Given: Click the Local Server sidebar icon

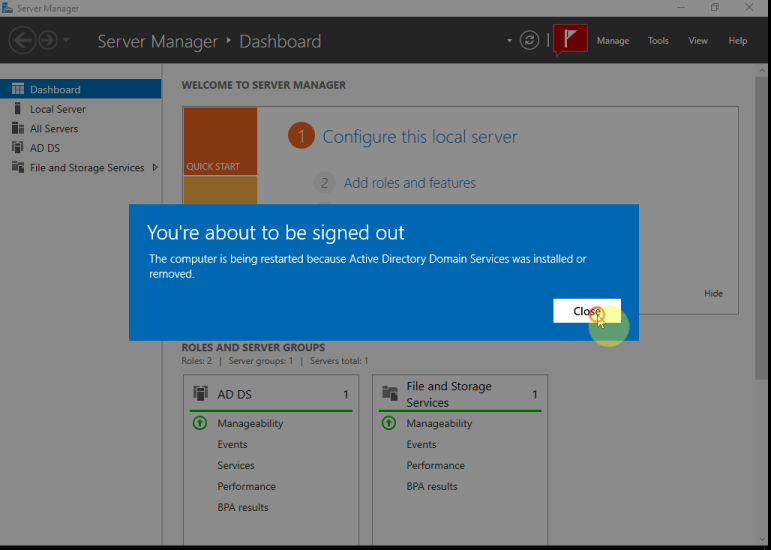Looking at the screenshot, I should coord(18,108).
